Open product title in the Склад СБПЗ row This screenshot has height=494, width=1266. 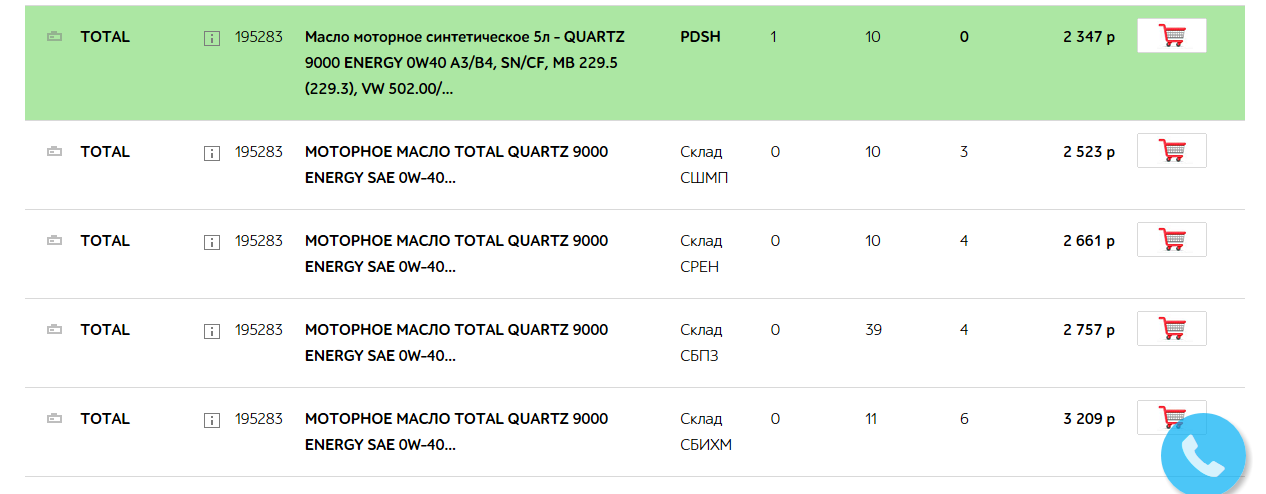[456, 343]
